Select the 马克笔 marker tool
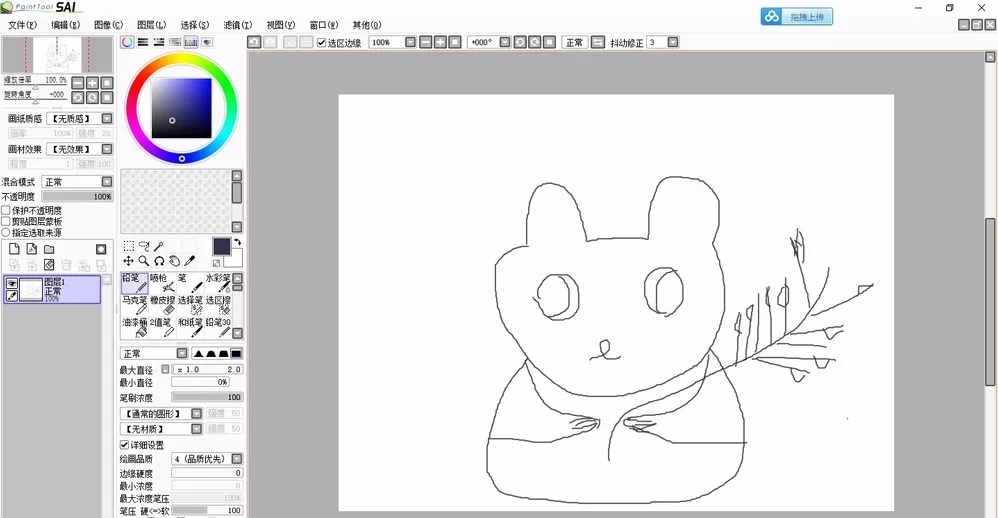 click(x=134, y=305)
